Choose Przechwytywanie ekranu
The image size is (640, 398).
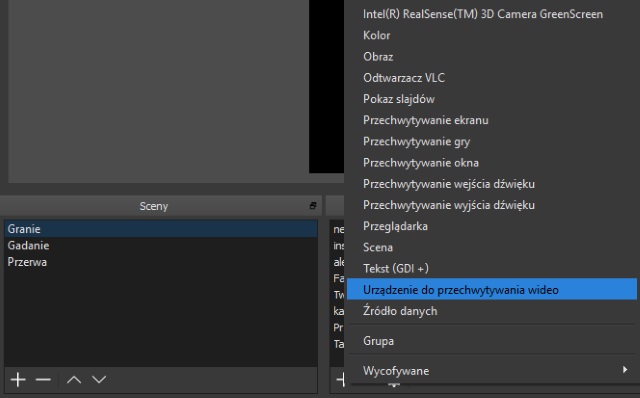(492, 120)
